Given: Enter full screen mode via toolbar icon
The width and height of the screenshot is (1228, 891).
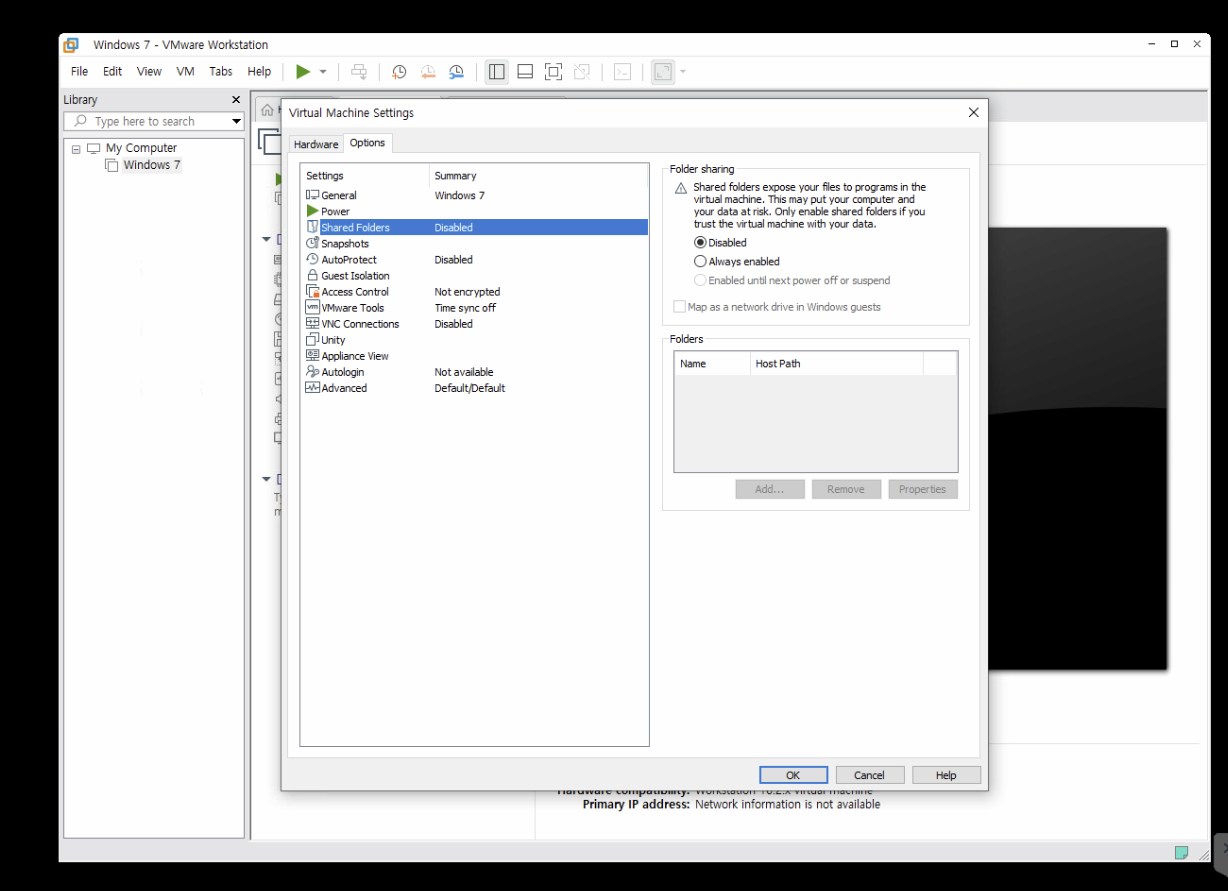Looking at the screenshot, I should click(553, 72).
